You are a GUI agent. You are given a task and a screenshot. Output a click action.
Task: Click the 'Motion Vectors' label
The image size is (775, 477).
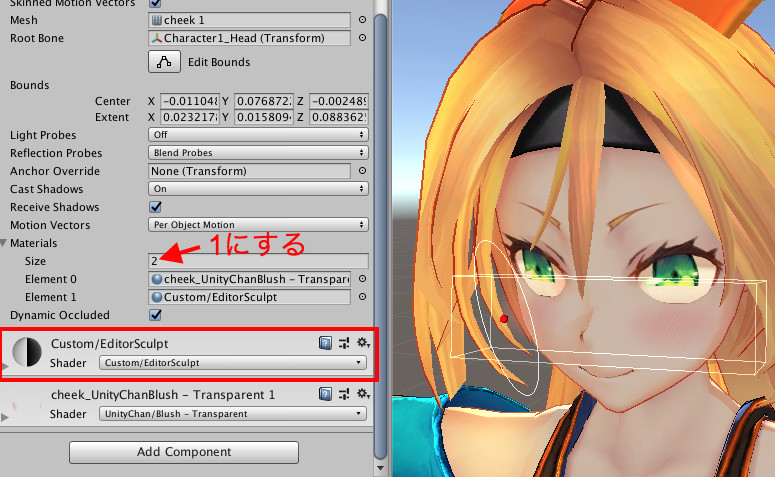(50, 225)
